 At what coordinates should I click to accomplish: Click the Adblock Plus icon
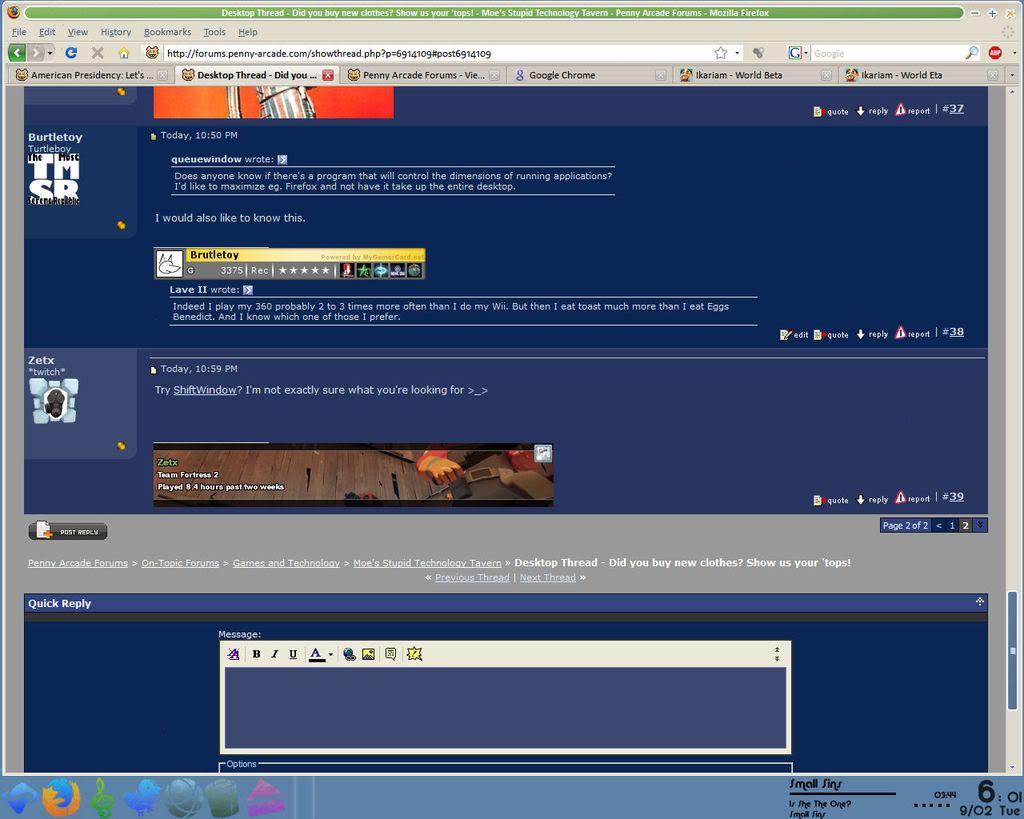pos(995,53)
